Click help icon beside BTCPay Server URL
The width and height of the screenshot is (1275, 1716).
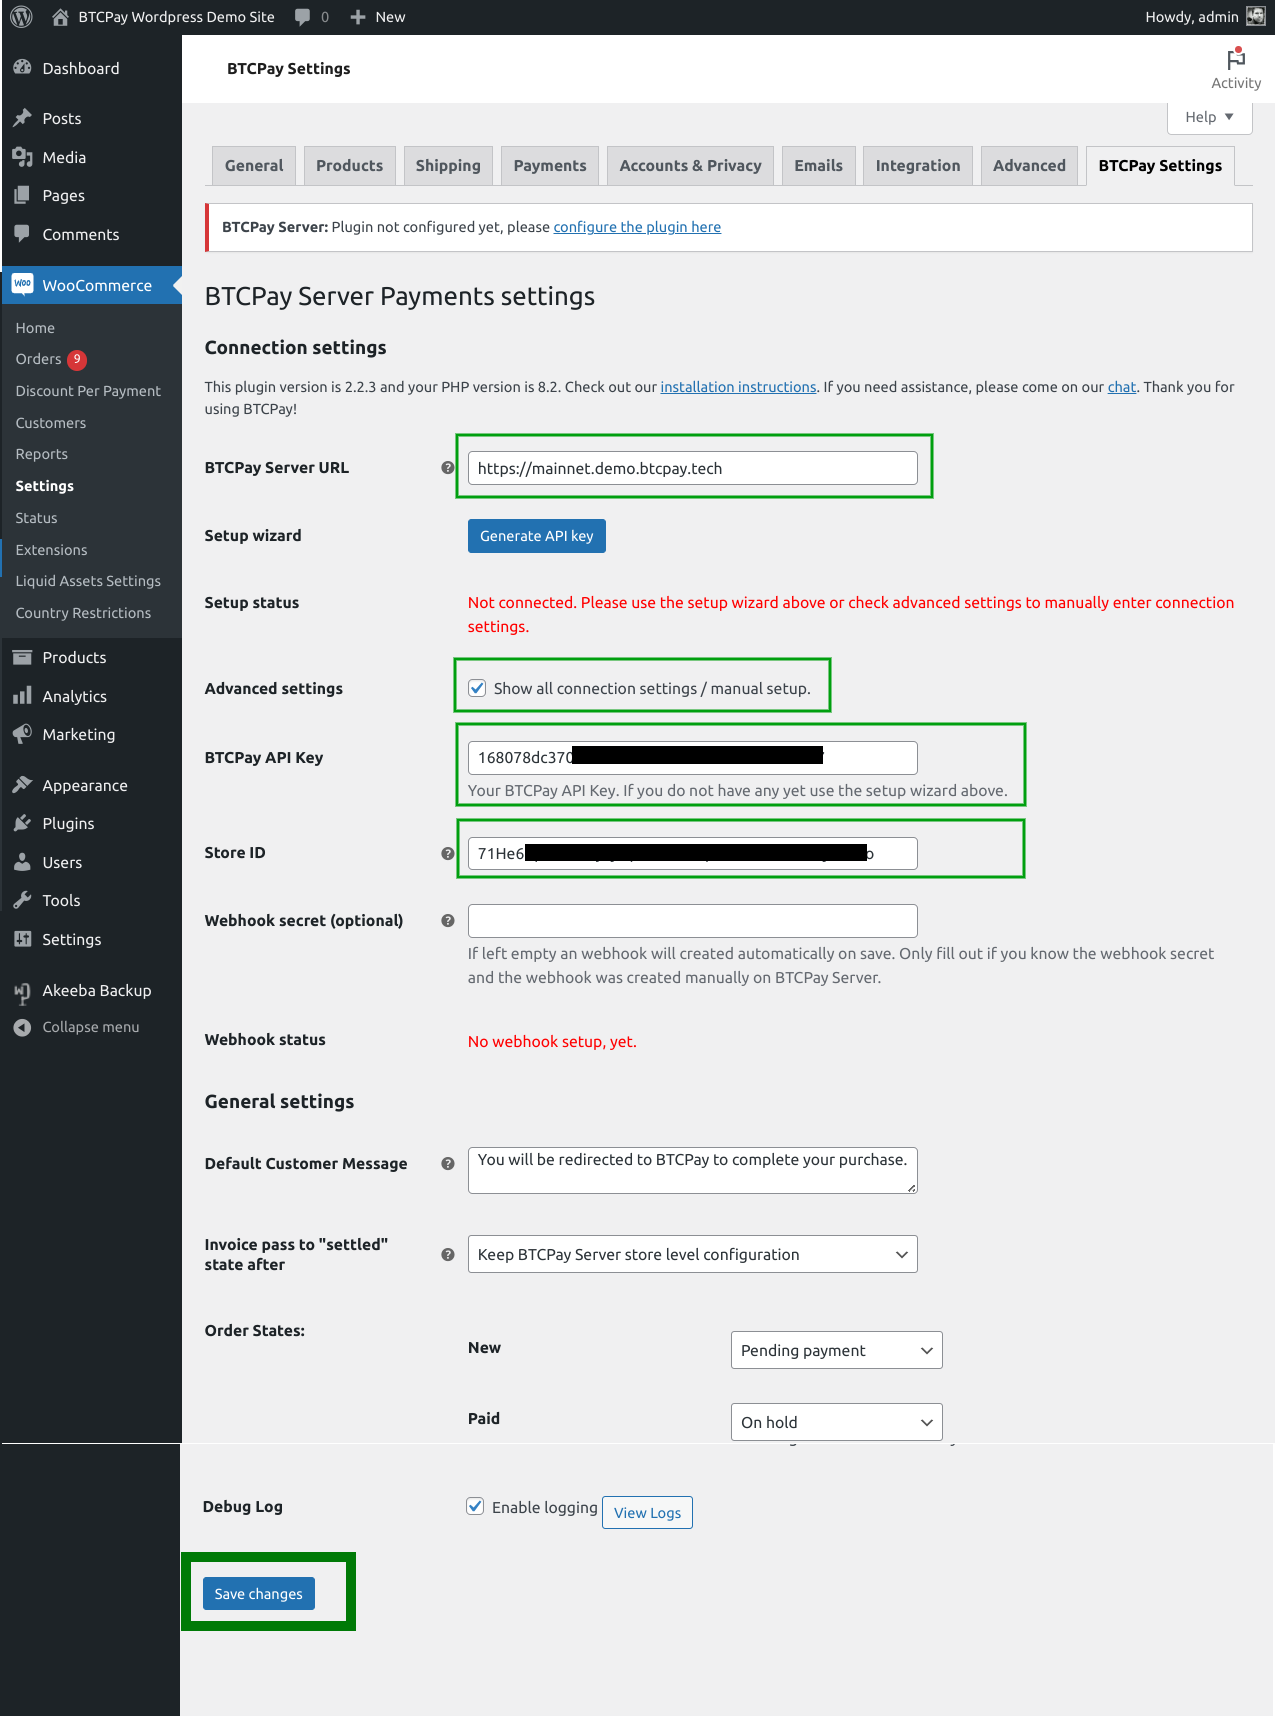click(x=448, y=467)
